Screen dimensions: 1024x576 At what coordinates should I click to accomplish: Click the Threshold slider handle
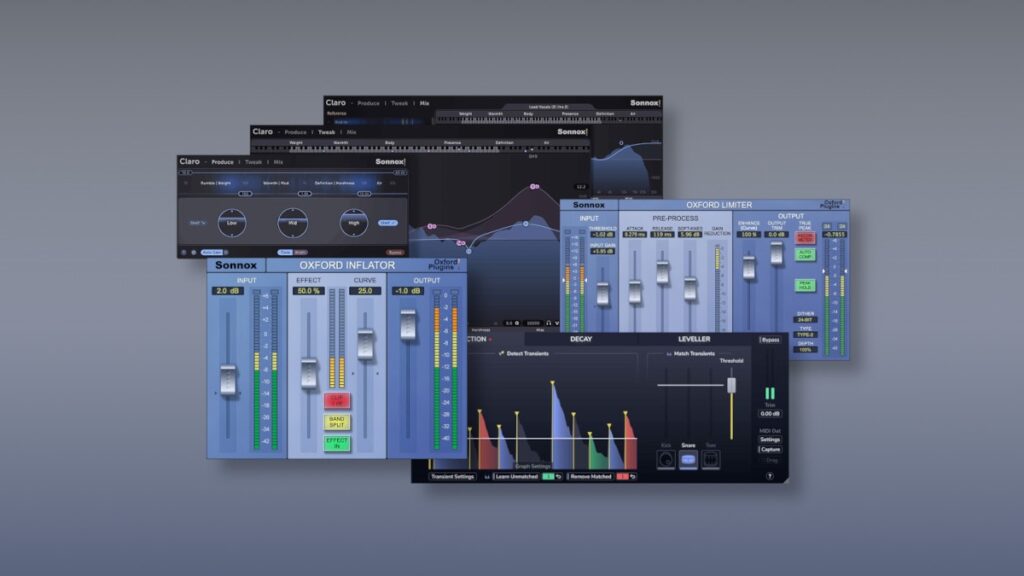(x=731, y=384)
